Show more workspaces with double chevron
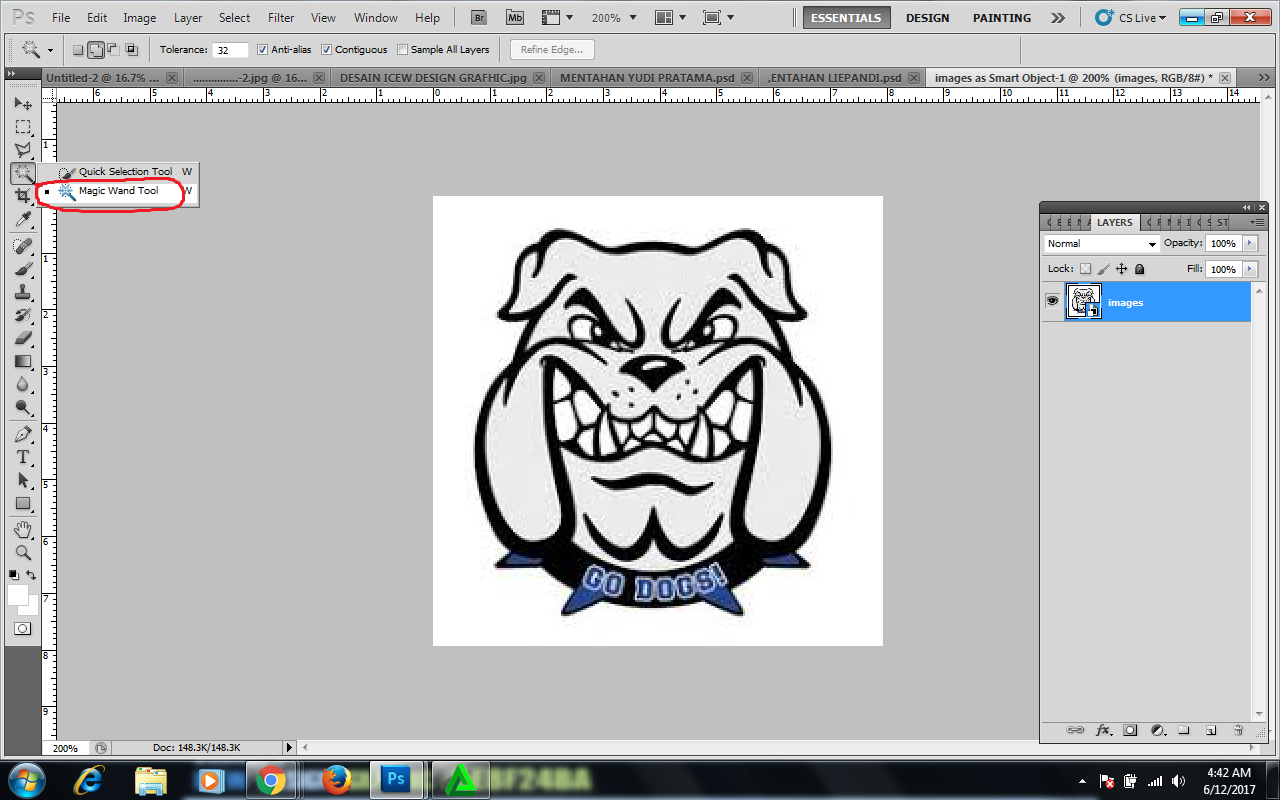 1058,18
